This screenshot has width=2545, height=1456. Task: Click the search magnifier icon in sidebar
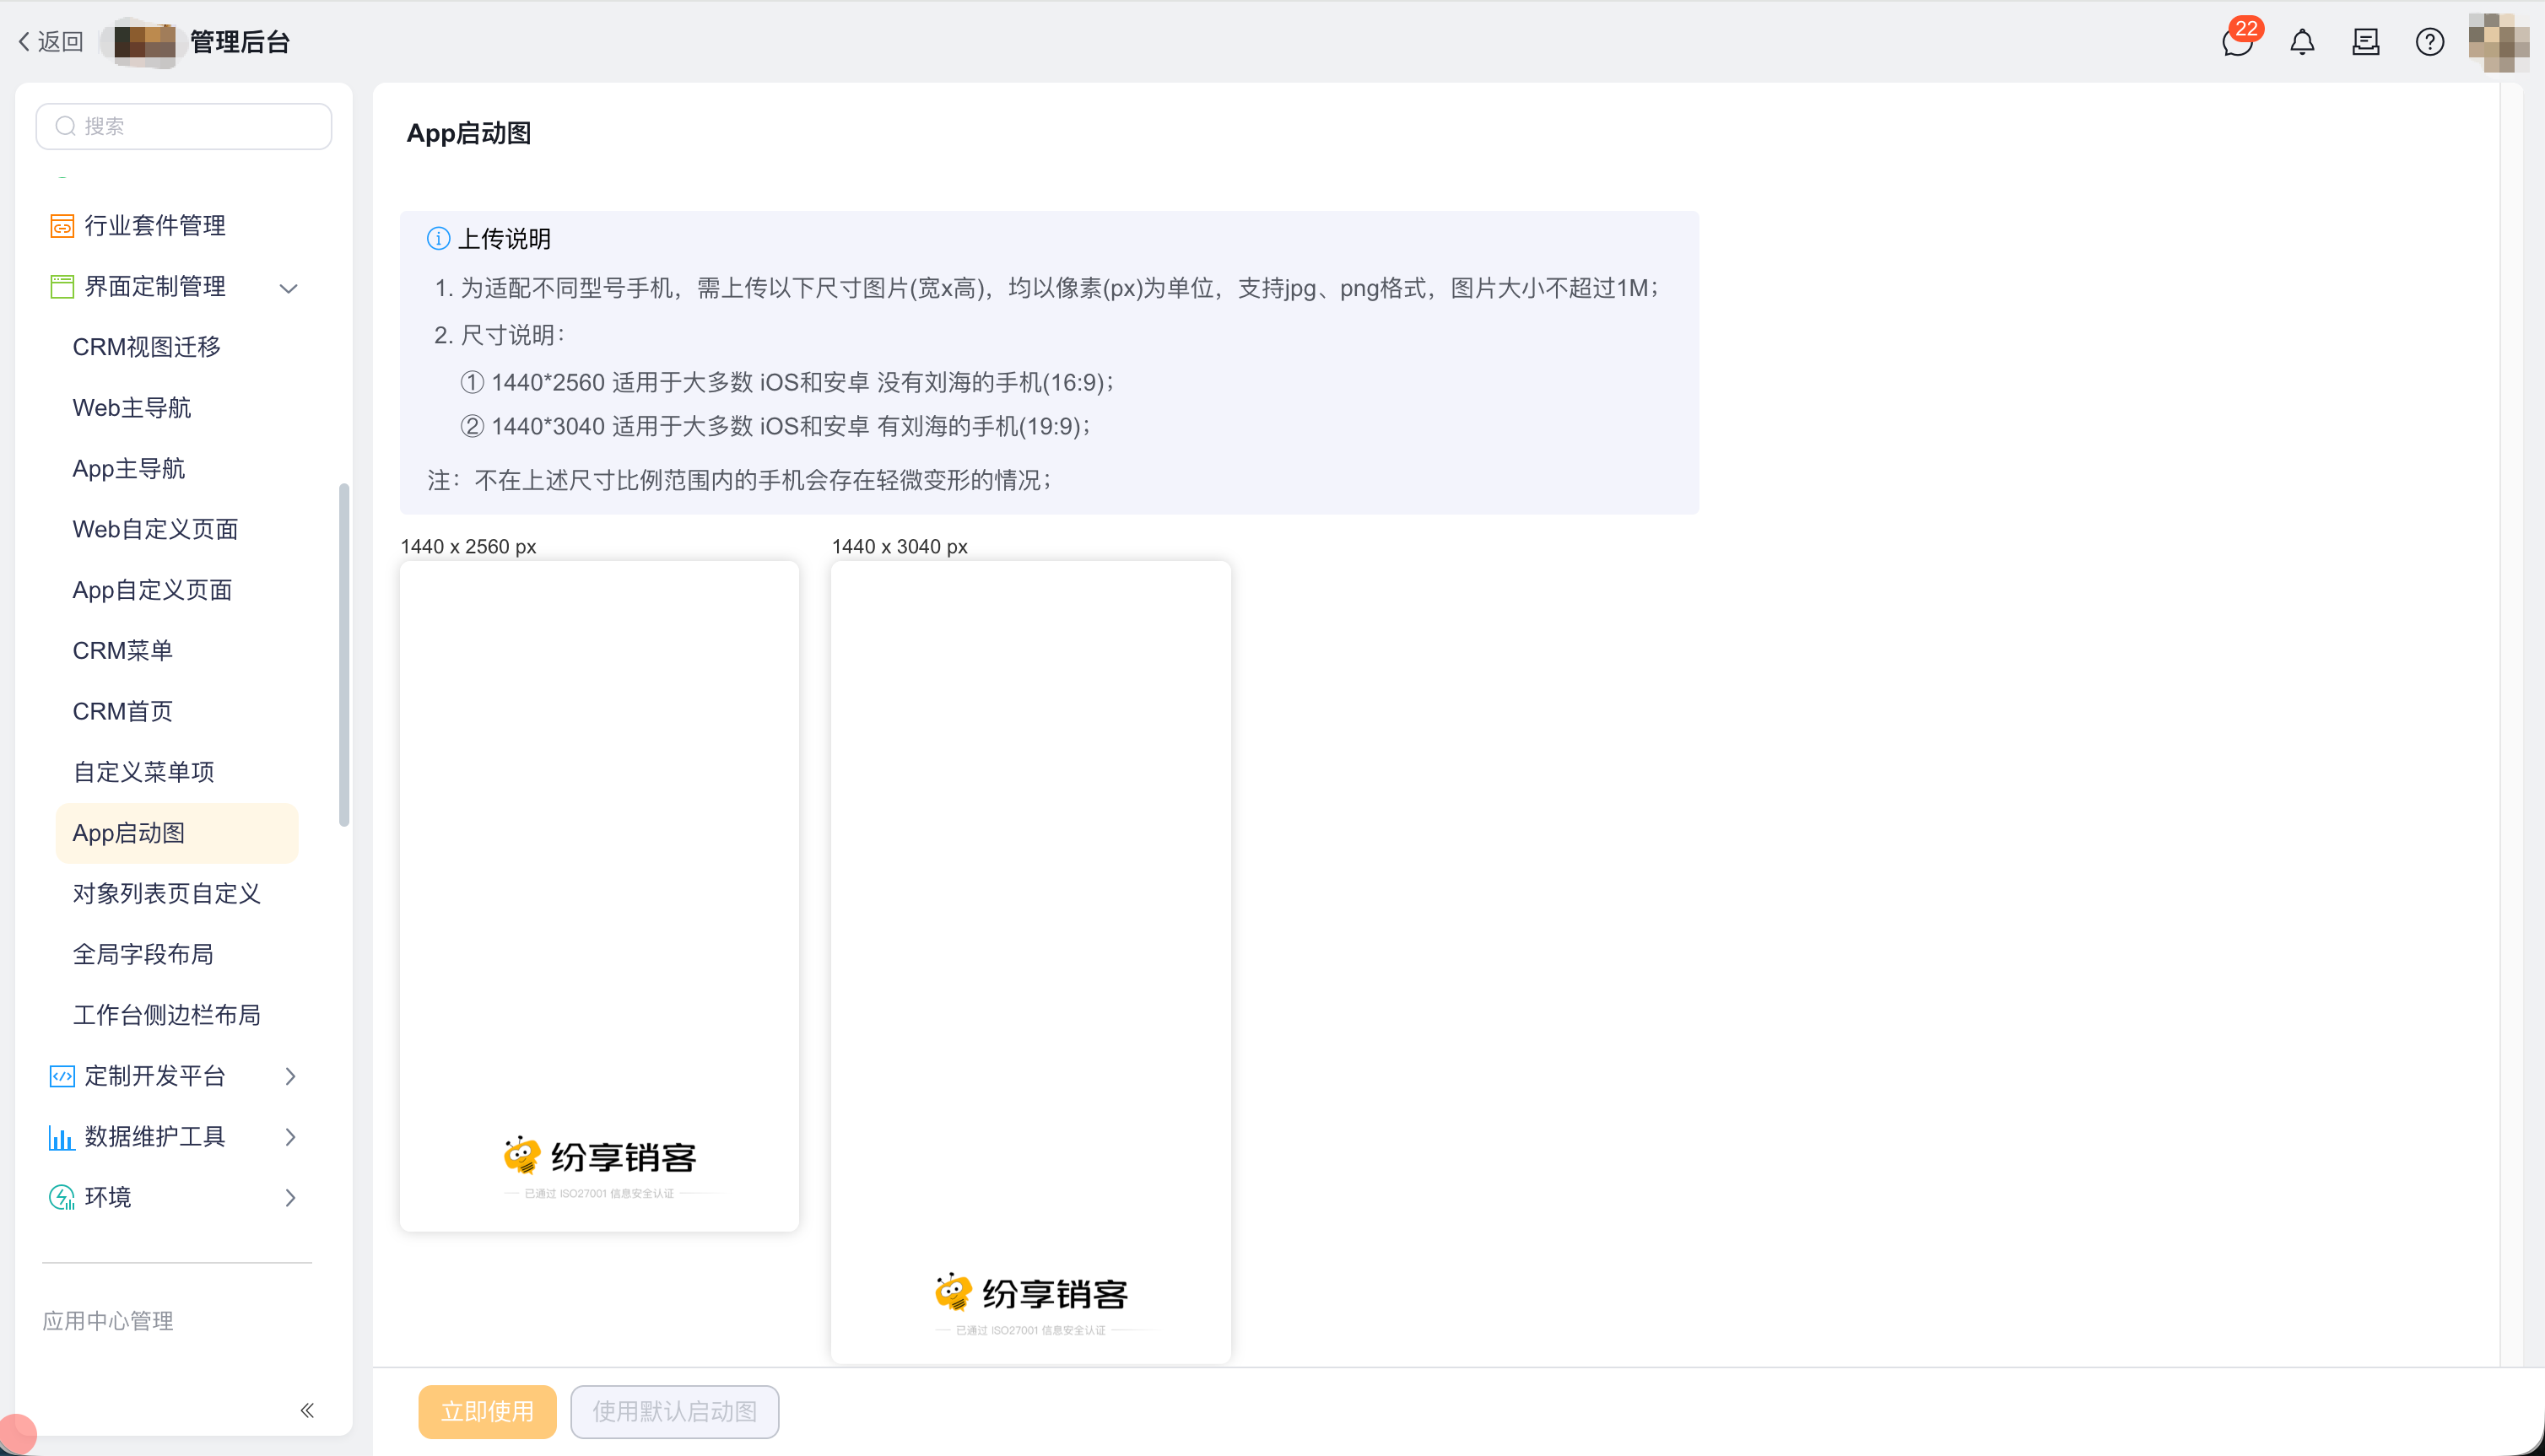pyautogui.click(x=66, y=126)
